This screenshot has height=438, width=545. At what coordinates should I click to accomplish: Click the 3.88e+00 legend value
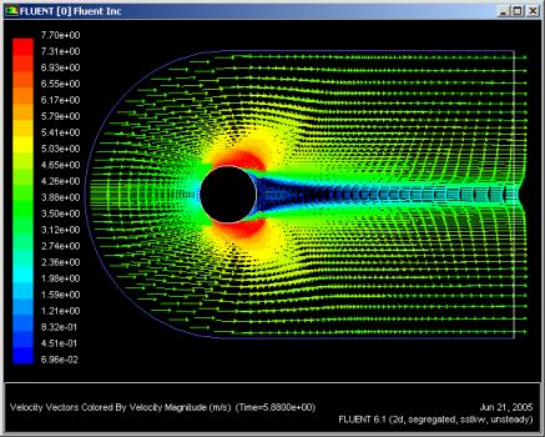click(60, 197)
